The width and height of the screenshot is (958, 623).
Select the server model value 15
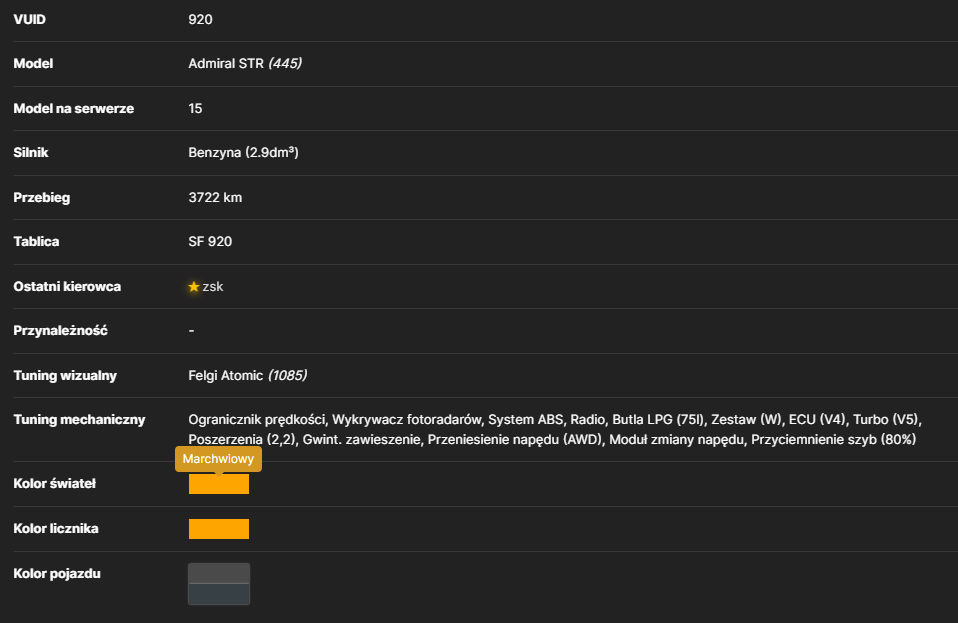[195, 109]
